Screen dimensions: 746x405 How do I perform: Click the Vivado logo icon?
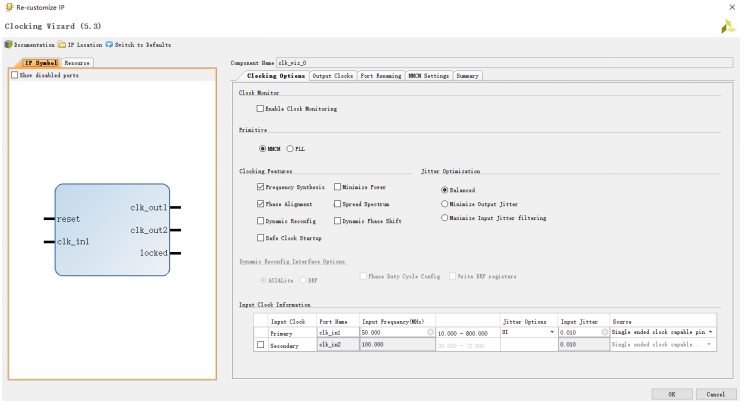click(727, 26)
